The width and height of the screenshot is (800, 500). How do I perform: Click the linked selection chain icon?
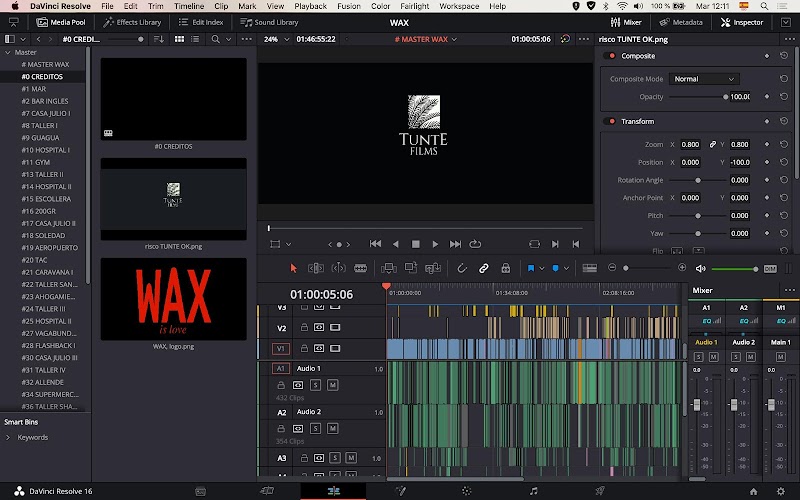[484, 268]
